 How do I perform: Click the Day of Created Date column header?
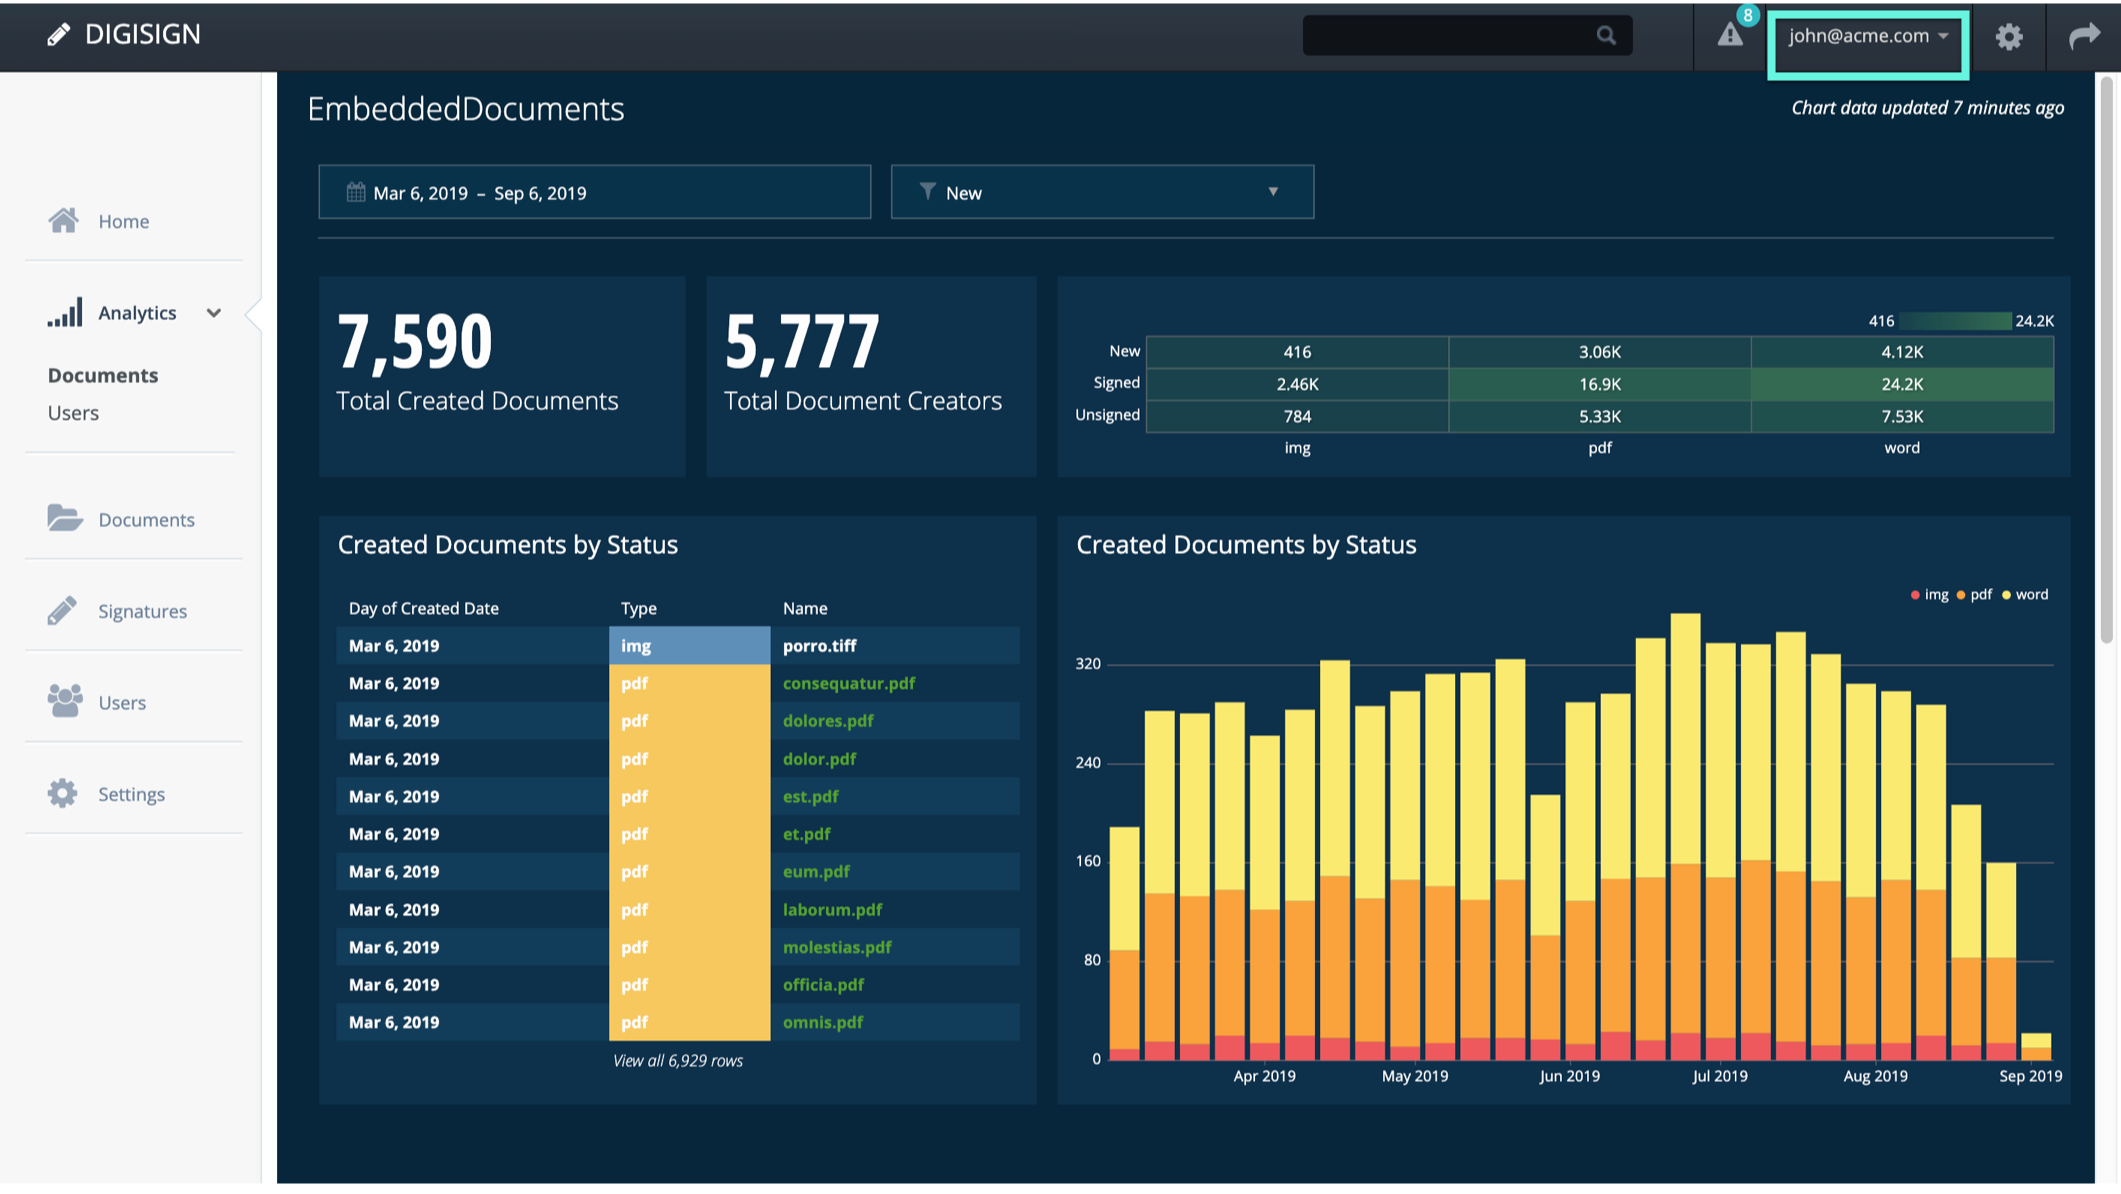point(424,608)
